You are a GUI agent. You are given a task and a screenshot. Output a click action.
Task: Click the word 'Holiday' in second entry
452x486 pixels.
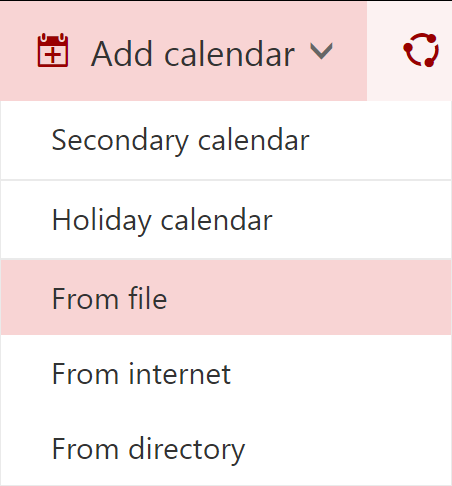(x=102, y=220)
